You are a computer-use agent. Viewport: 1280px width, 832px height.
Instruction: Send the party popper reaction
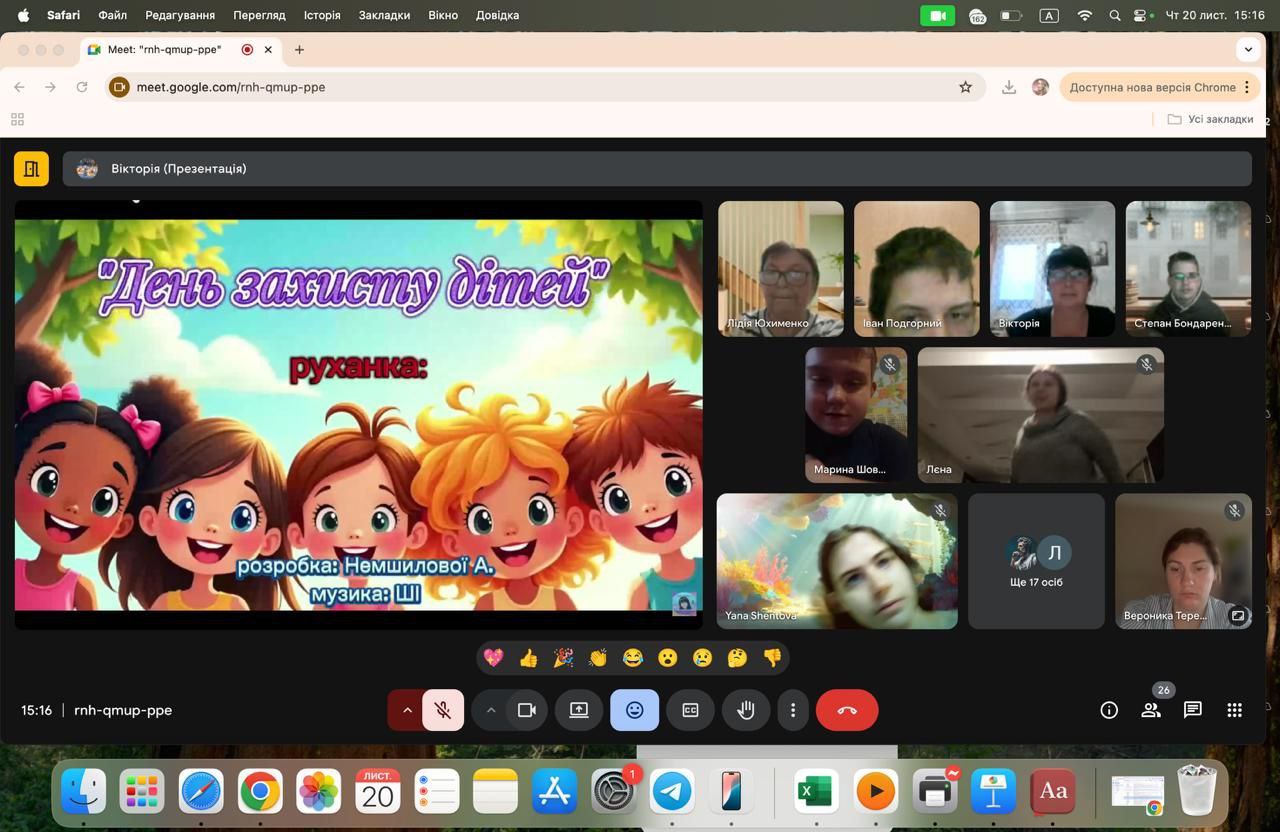pyautogui.click(x=564, y=658)
